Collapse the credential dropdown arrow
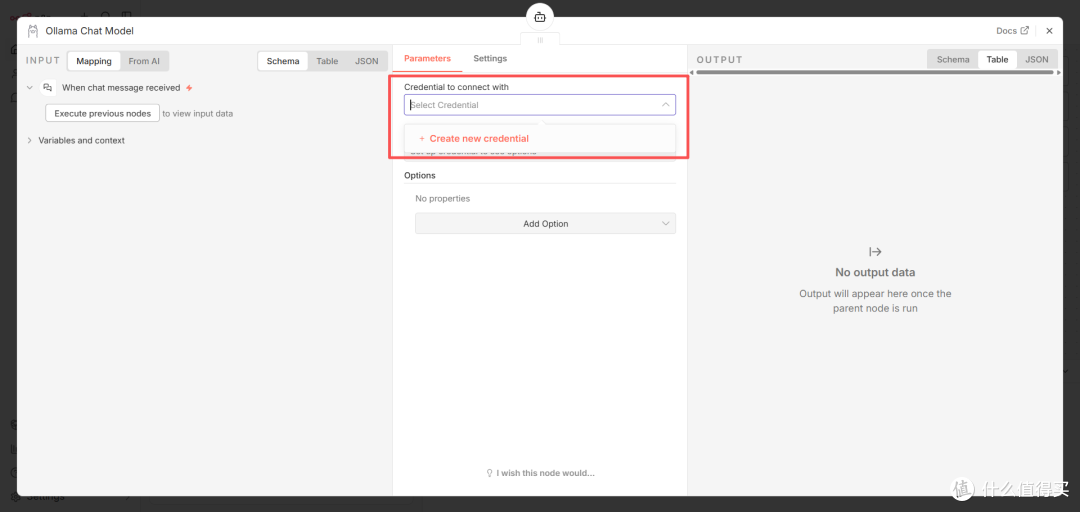This screenshot has height=512, width=1080. (x=665, y=105)
